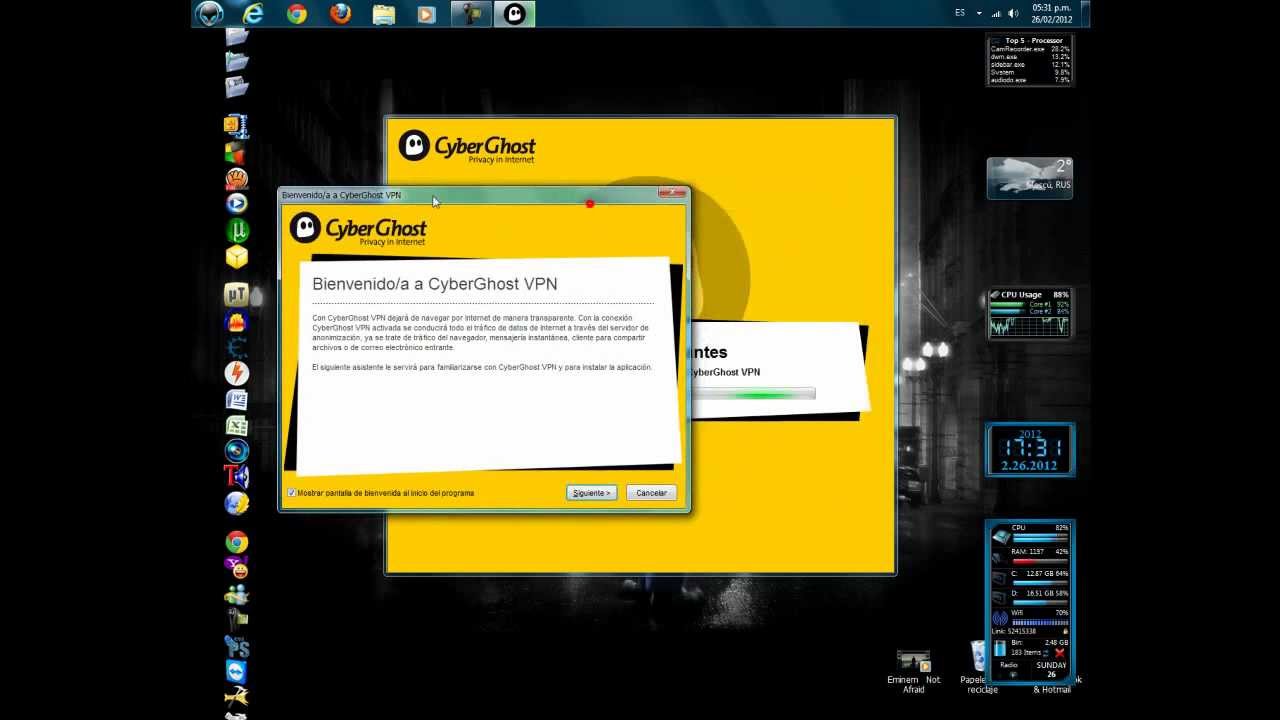Open the Eminem Not Afraid desktop file
Screen dimensions: 1280x720
[914, 672]
